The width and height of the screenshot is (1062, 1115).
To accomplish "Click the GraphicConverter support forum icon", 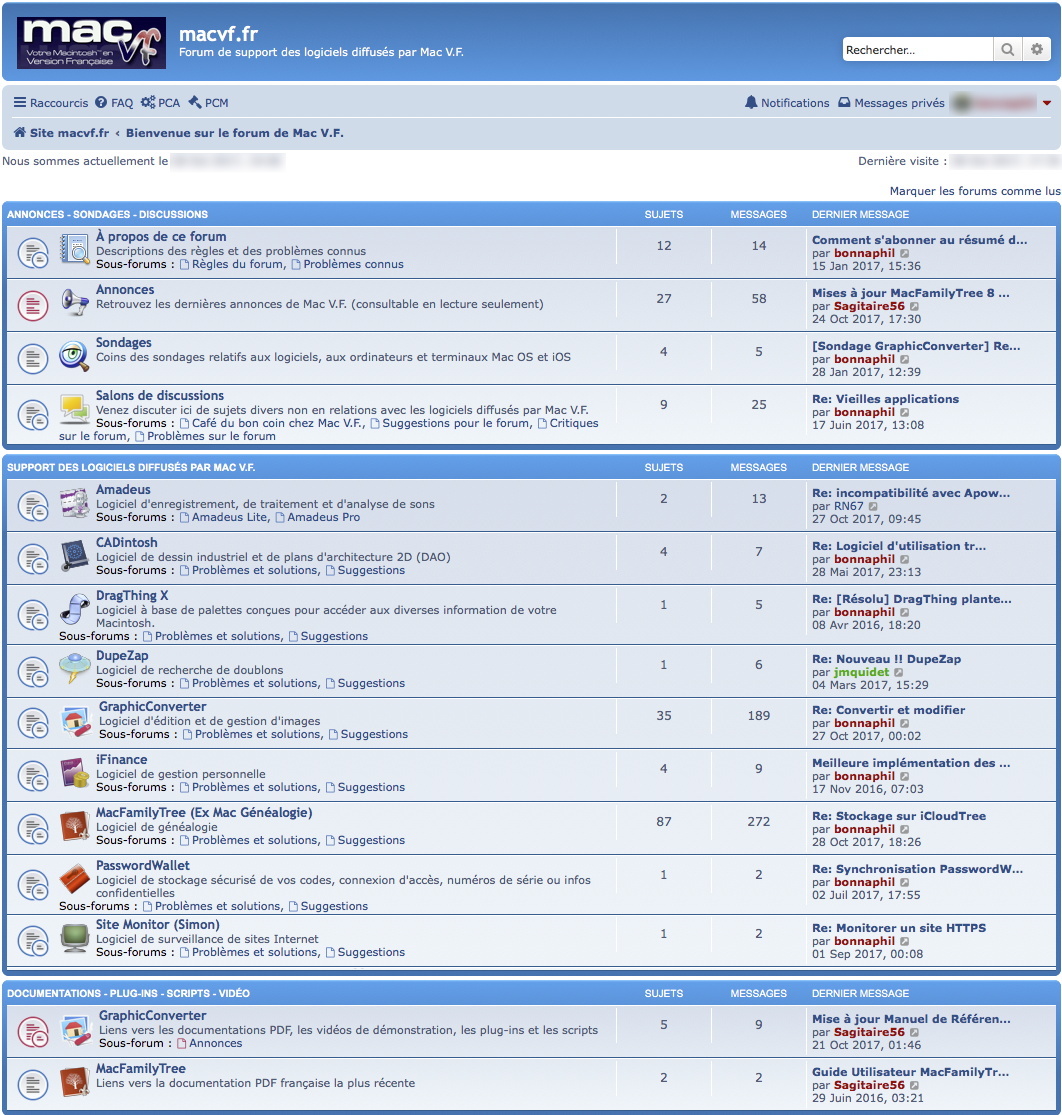I will click(77, 721).
